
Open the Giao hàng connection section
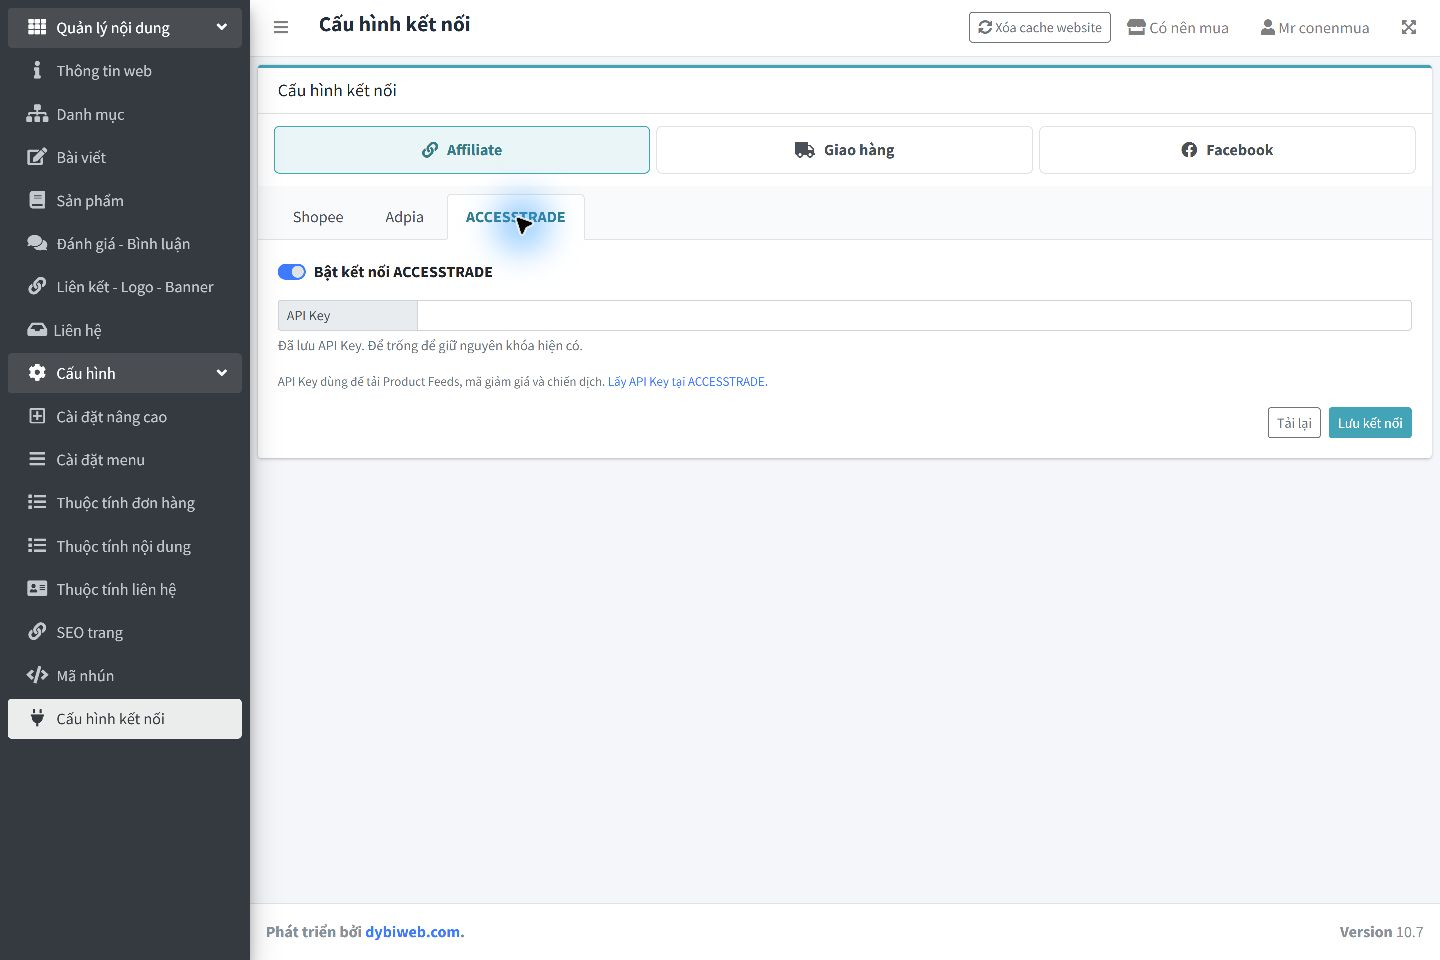[844, 150]
